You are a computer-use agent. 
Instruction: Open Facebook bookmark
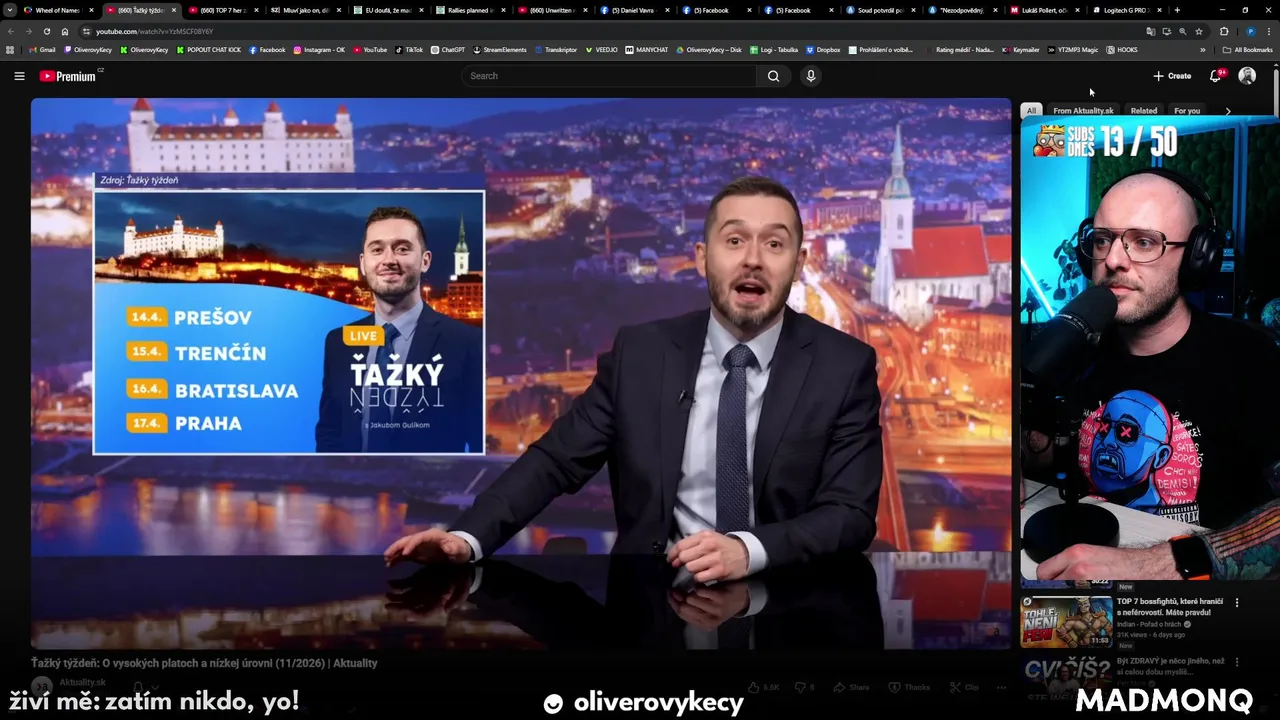[267, 50]
